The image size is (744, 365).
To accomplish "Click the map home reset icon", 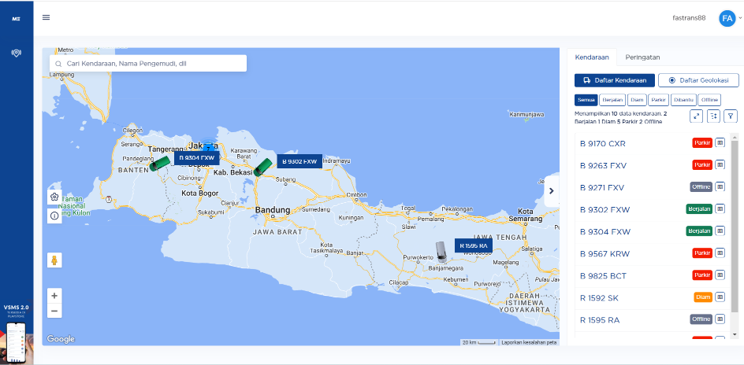I will pyautogui.click(x=55, y=197).
